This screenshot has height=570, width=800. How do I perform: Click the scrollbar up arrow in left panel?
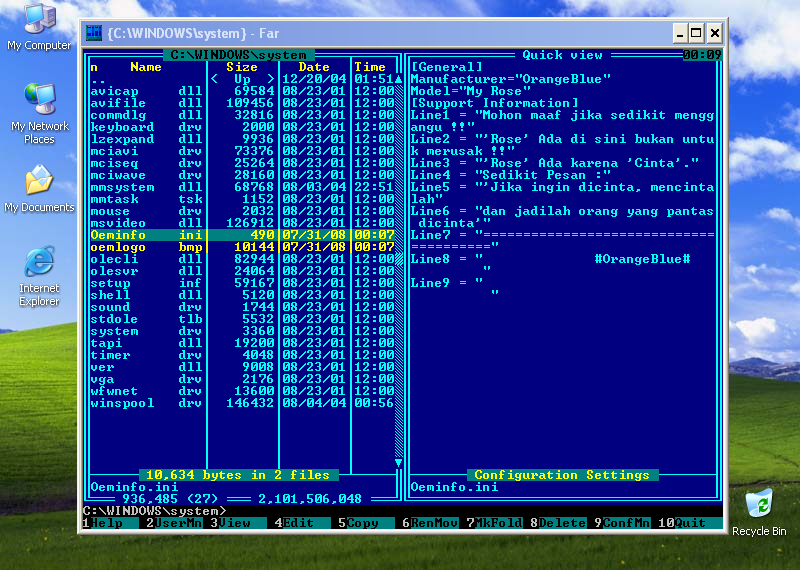398,79
